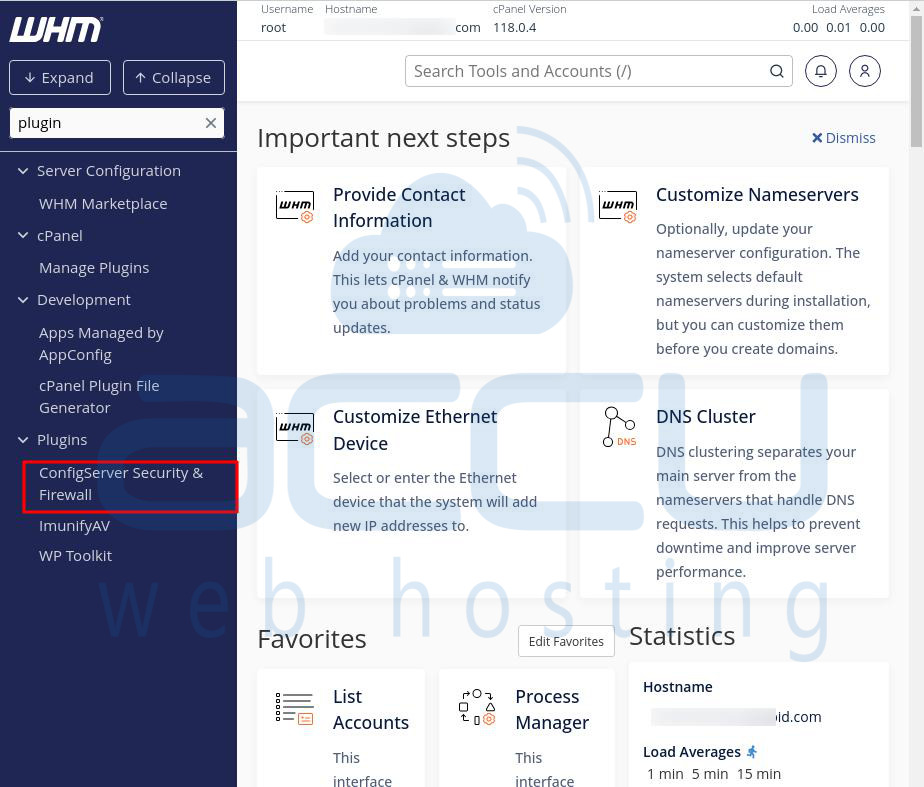Open DNS Cluster link
924x787 pixels.
pyautogui.click(x=705, y=416)
